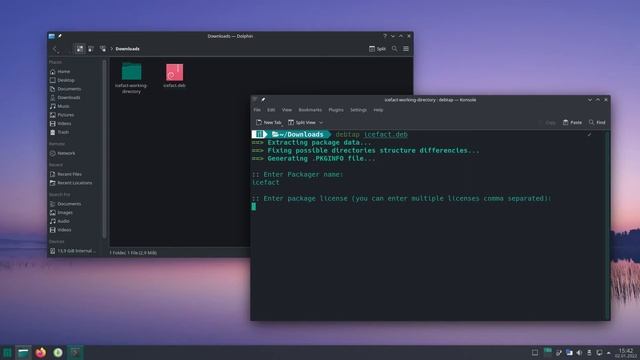Open the Bookmarks menu in Konsole
The image size is (640, 360).
pyautogui.click(x=310, y=110)
